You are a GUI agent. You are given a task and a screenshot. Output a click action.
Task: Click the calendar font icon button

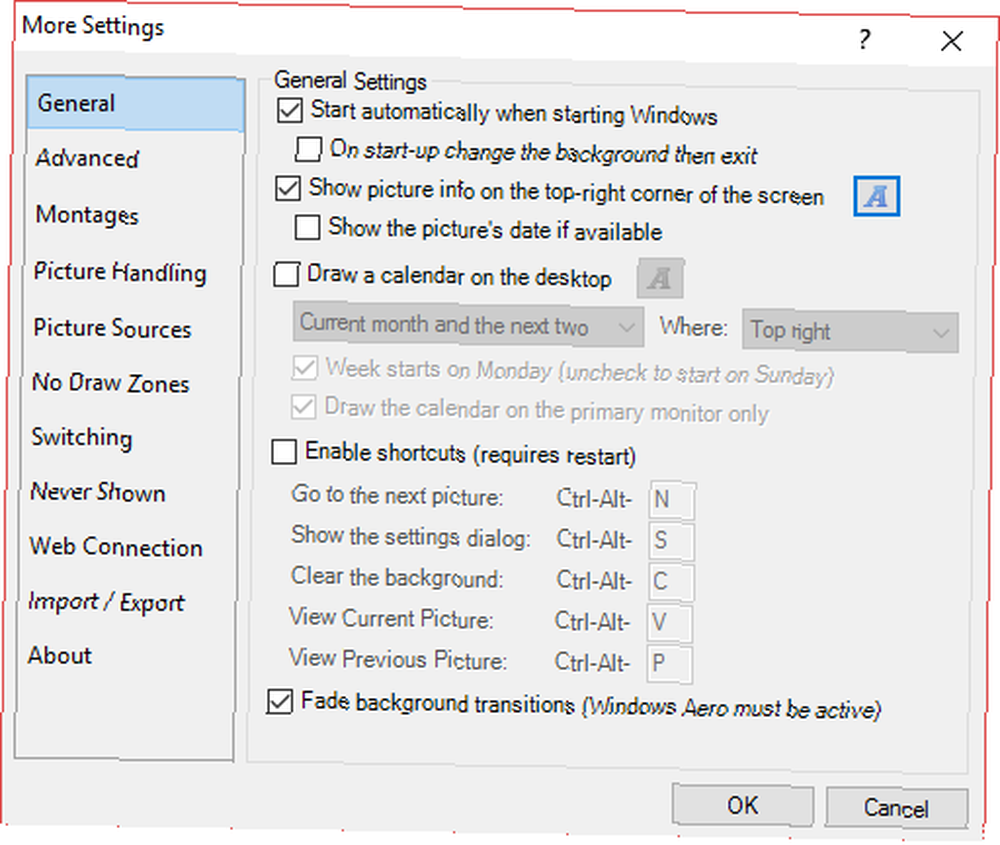pos(660,278)
